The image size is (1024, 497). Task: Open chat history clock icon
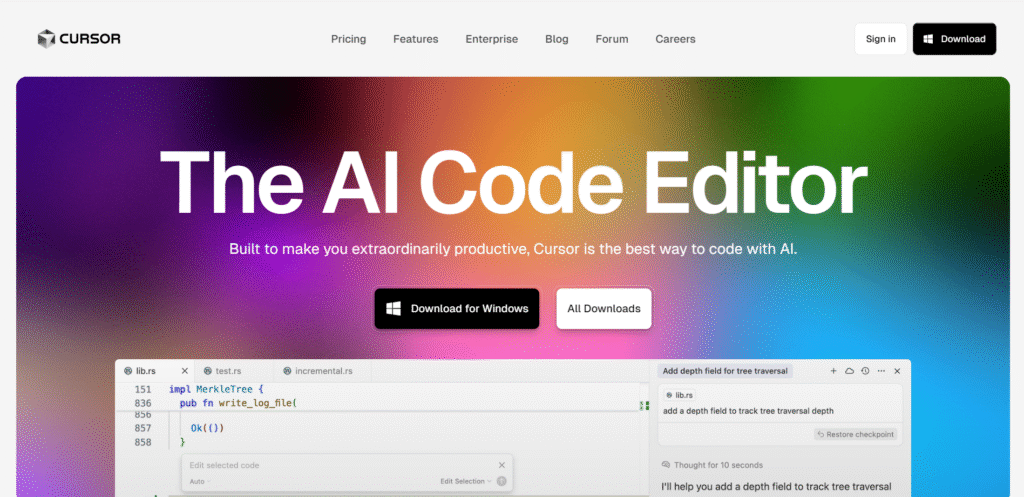tap(865, 371)
